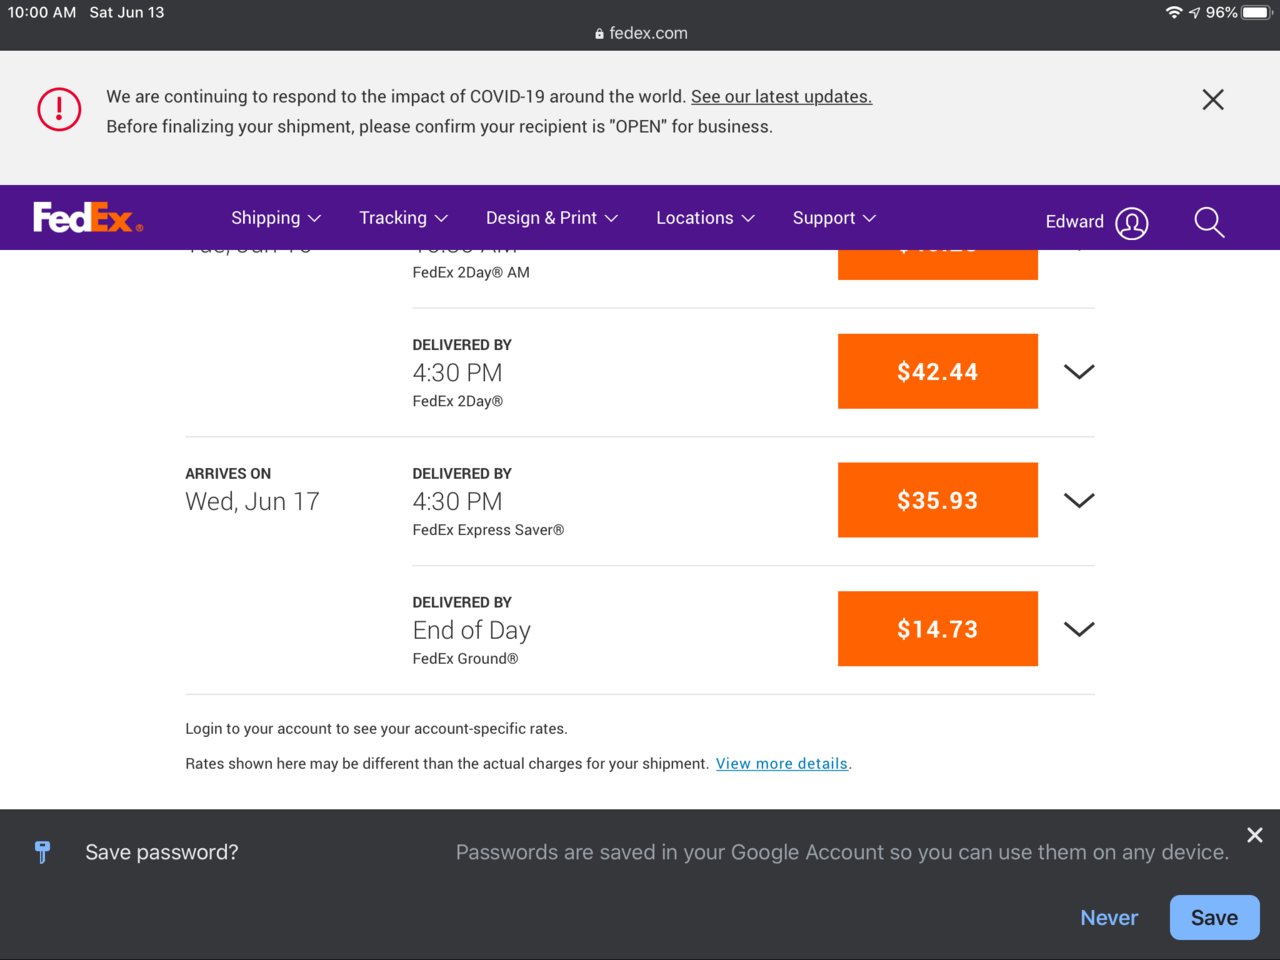Screen dimensions: 1280x960
Task: Click 'FedEx 2Day® AM' service name
Action: click(x=471, y=272)
